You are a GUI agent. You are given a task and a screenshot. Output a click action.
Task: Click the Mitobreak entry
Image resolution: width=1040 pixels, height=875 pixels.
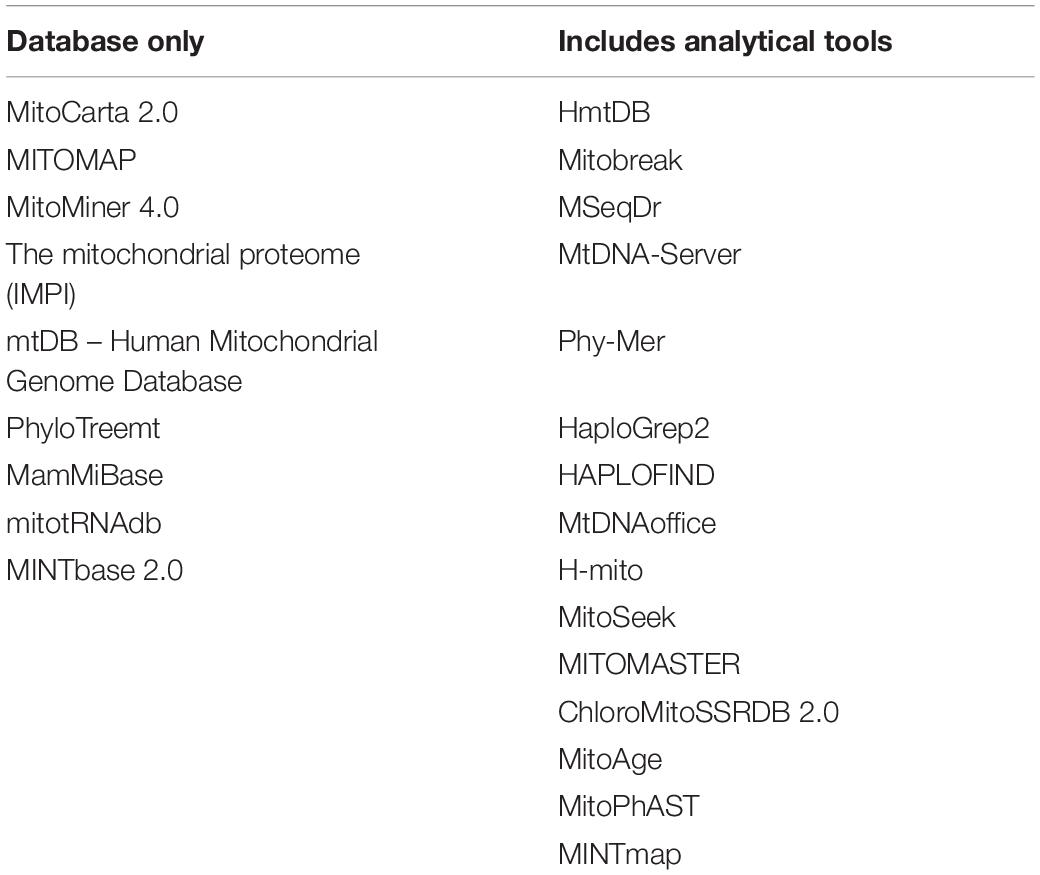coord(620,160)
